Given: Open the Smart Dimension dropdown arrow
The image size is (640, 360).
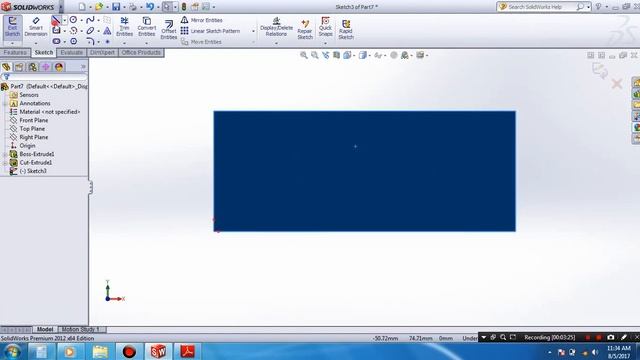Looking at the screenshot, I should pos(36,43).
